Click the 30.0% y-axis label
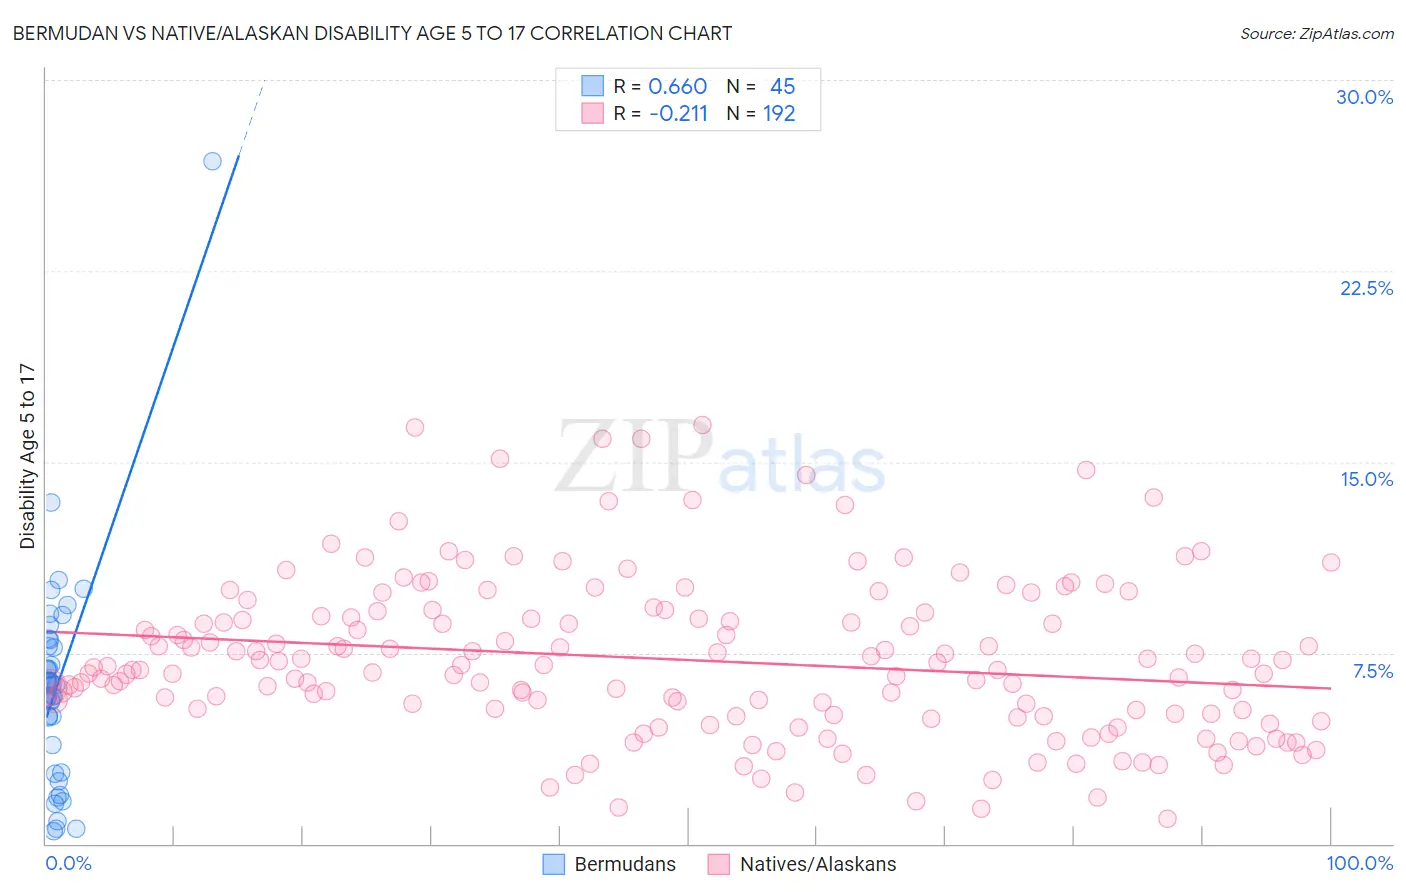The image size is (1406, 892). click(x=1364, y=97)
